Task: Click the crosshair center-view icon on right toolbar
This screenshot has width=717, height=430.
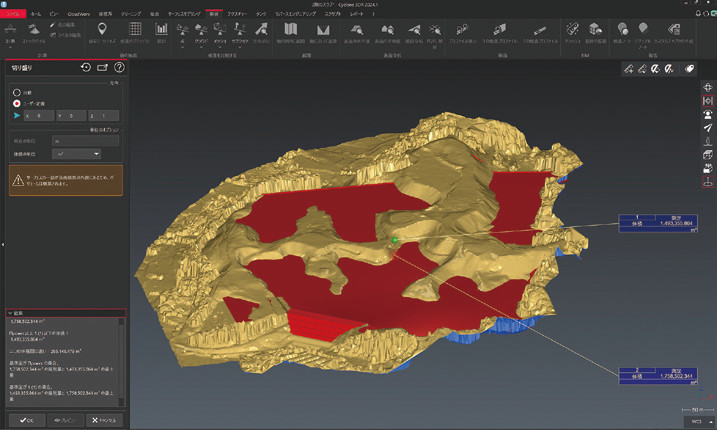Action: (x=708, y=87)
